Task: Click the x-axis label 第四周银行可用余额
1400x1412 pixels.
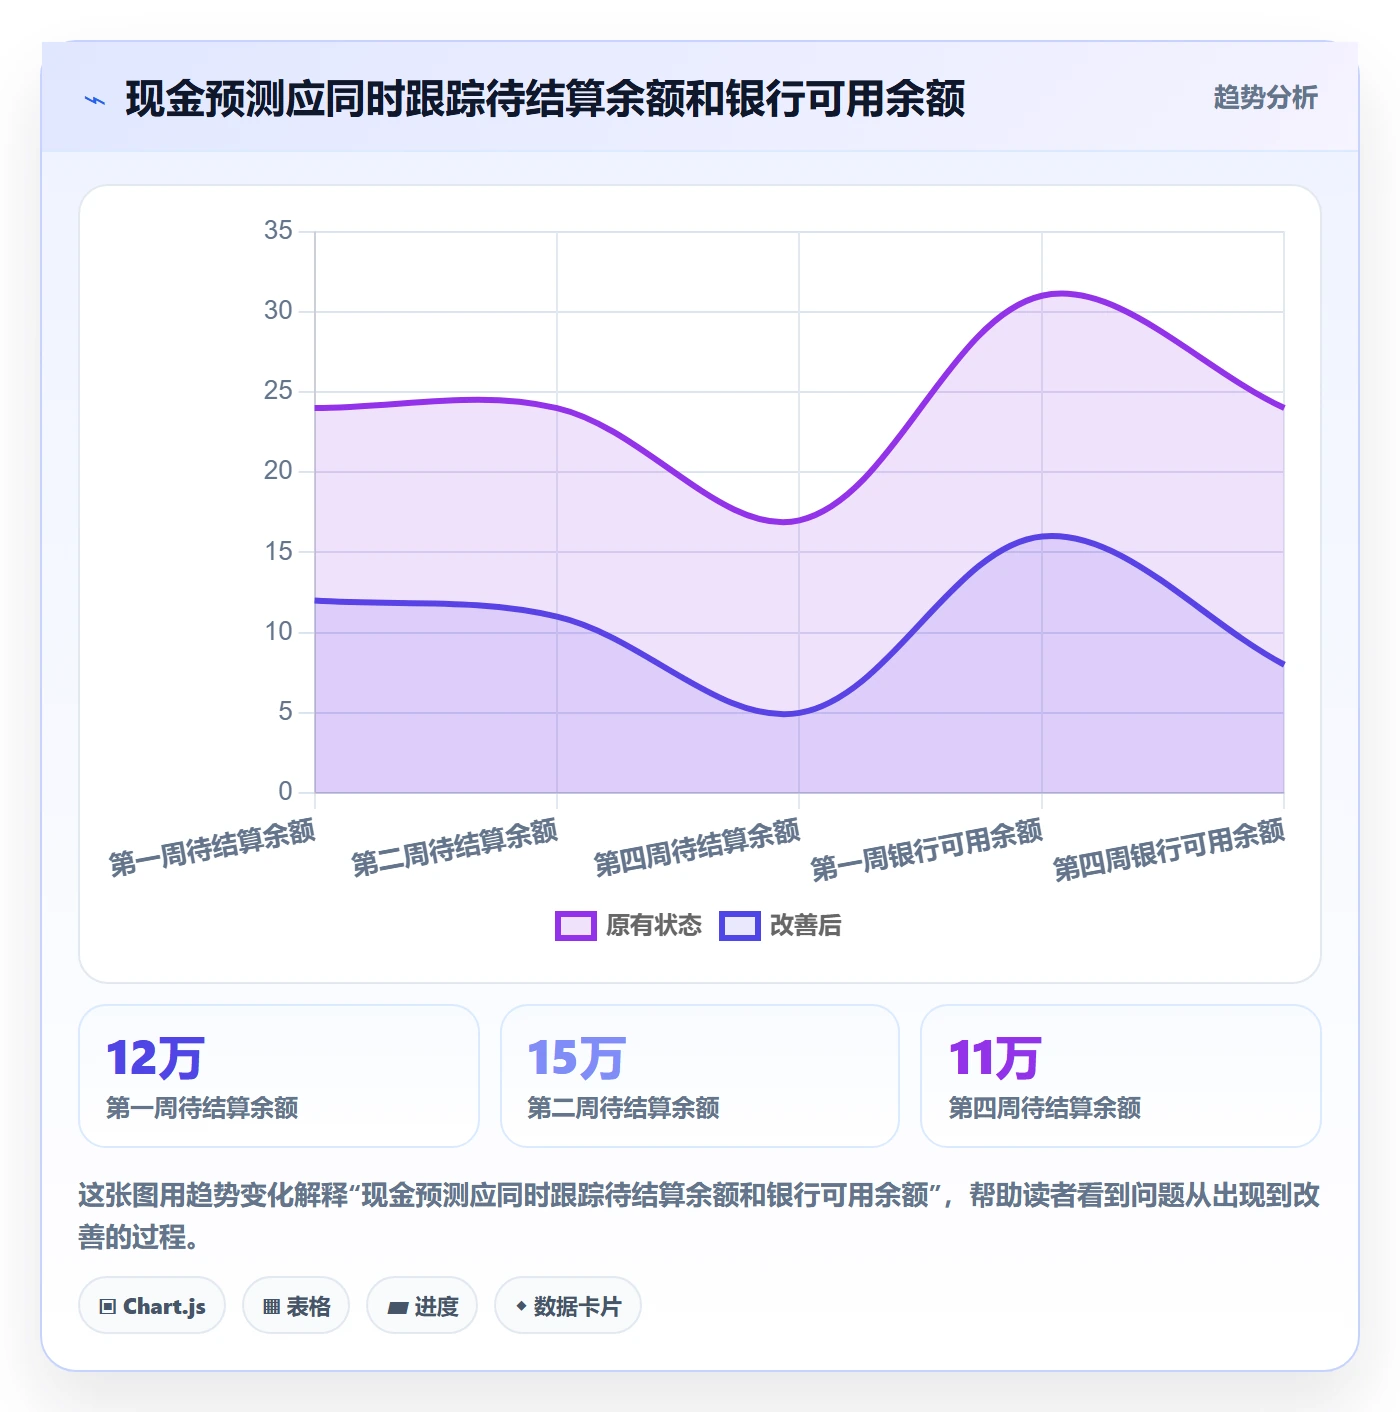Action: (x=1169, y=850)
